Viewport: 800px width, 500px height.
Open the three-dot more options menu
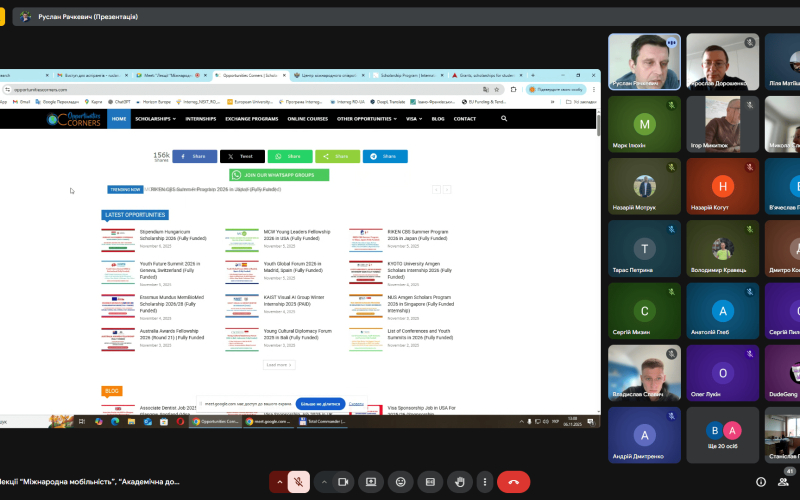482,481
